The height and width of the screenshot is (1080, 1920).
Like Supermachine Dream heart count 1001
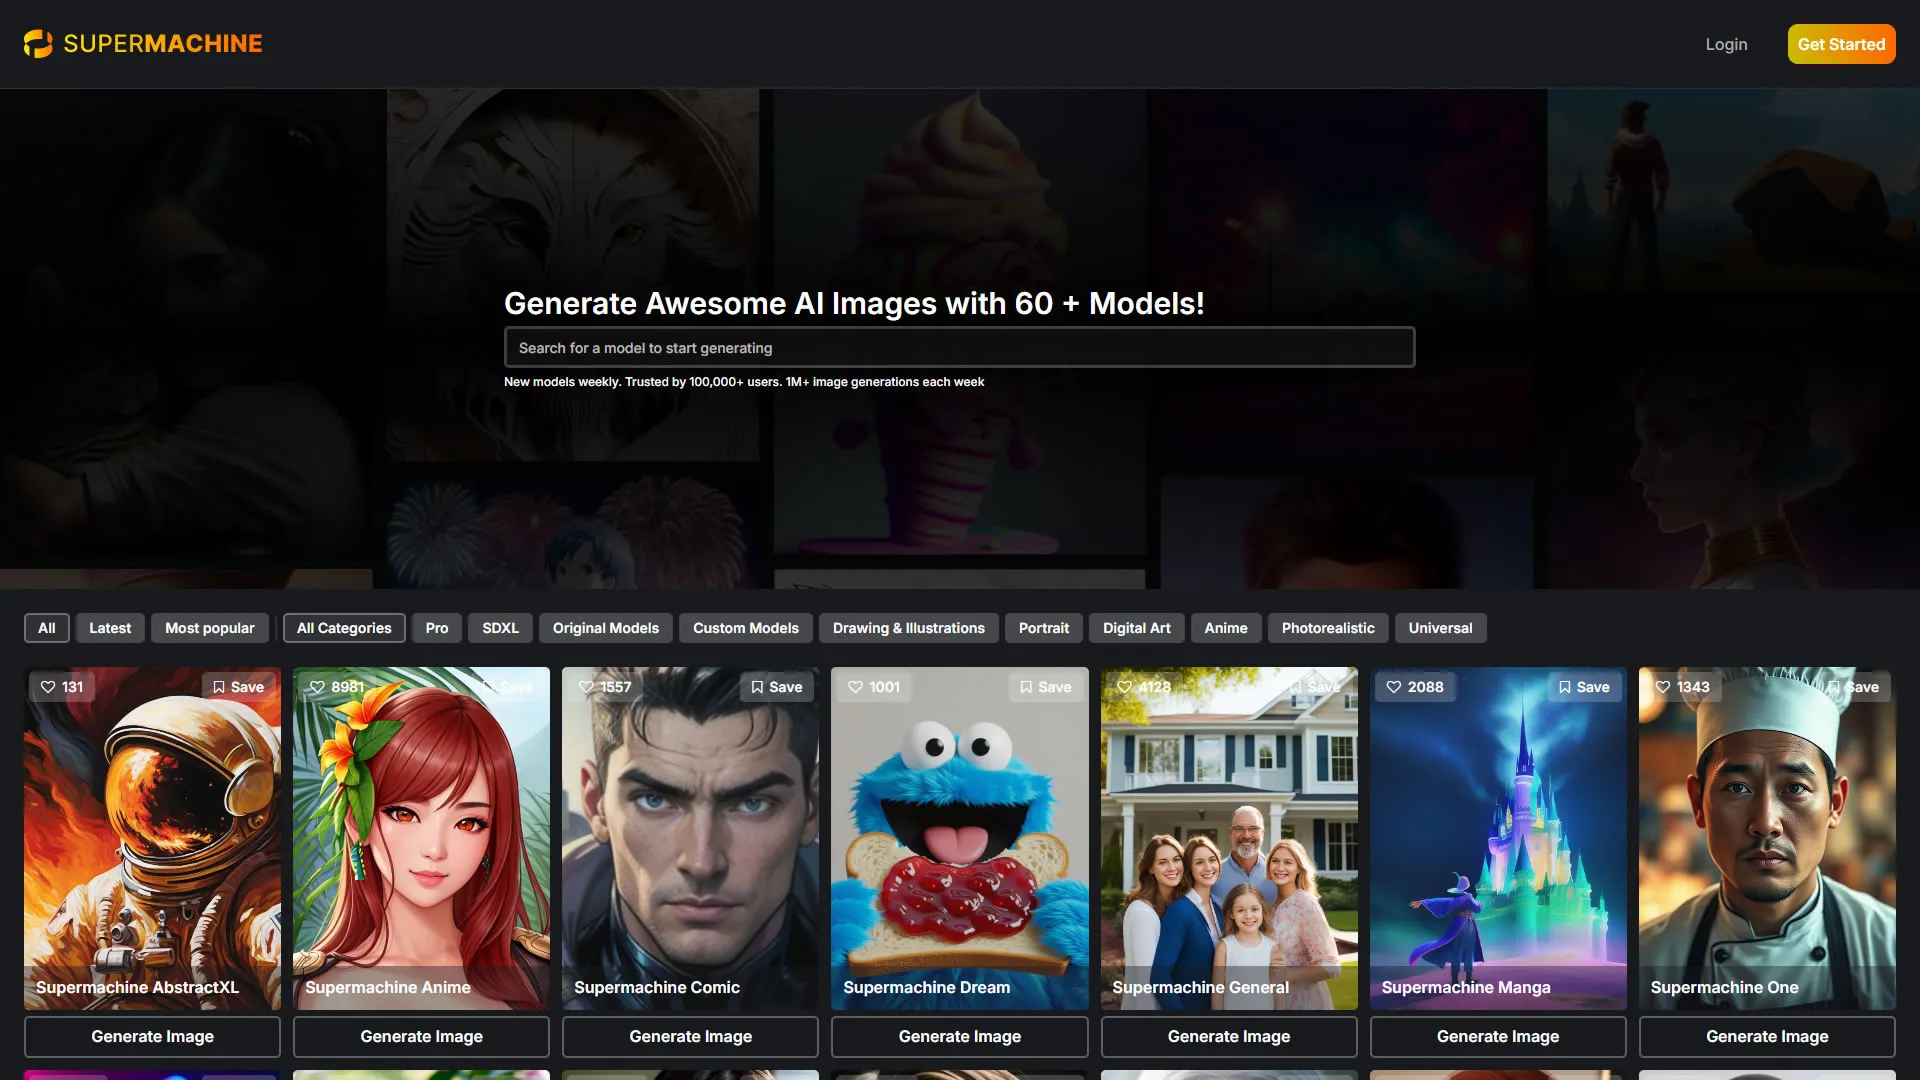click(x=874, y=687)
